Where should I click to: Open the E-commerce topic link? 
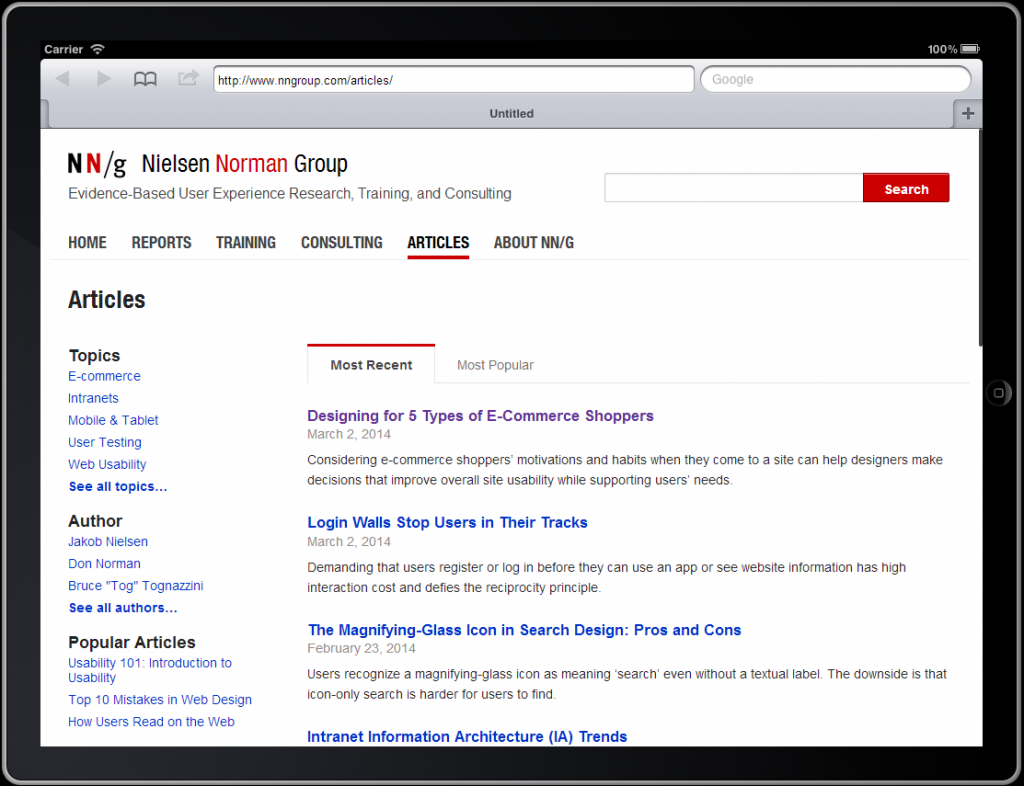coord(104,376)
